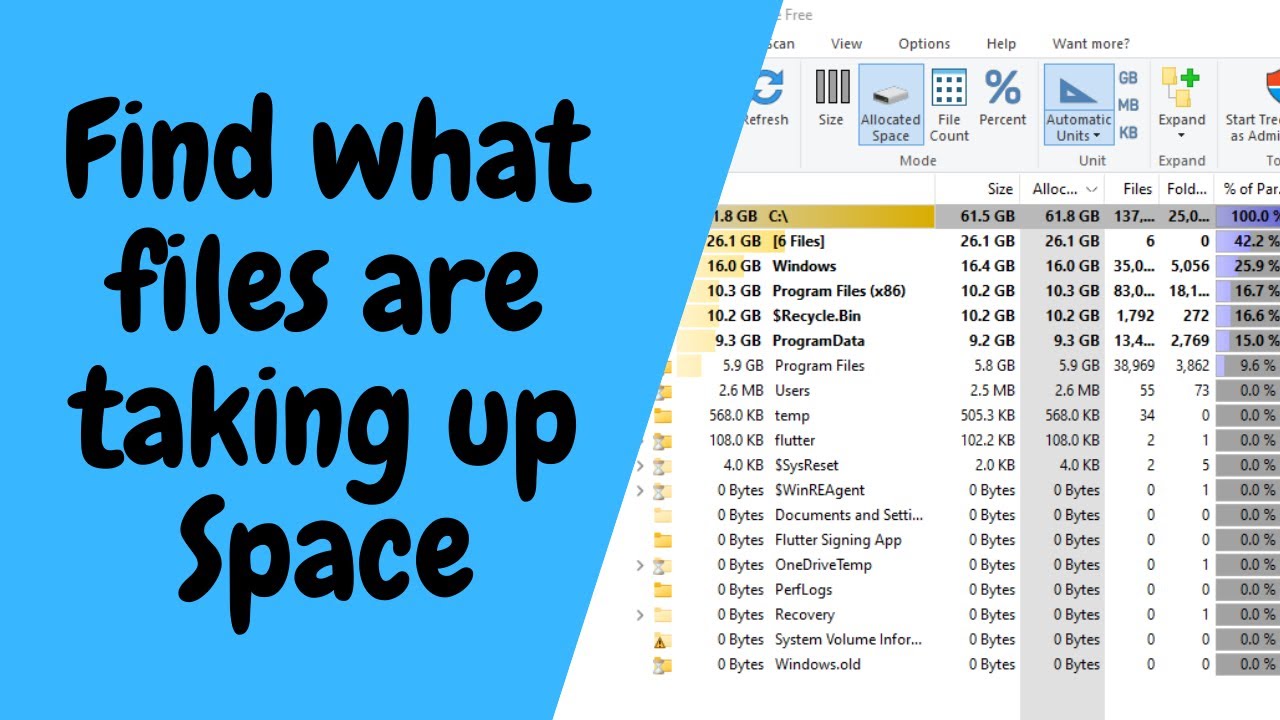
Task: Click the Users folder icon
Action: pos(662,391)
